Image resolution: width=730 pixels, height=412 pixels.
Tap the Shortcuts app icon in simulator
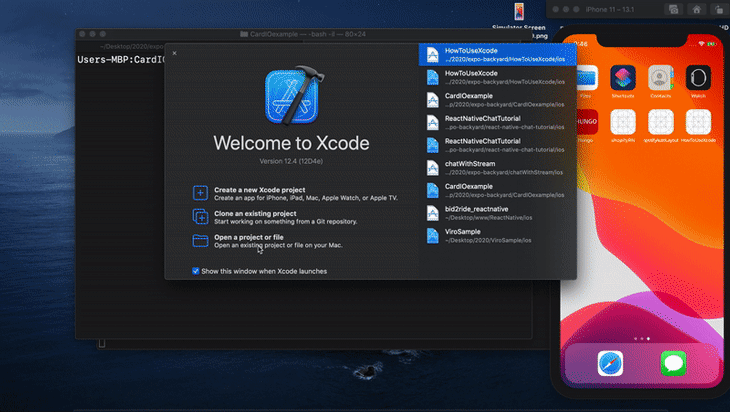(x=622, y=79)
